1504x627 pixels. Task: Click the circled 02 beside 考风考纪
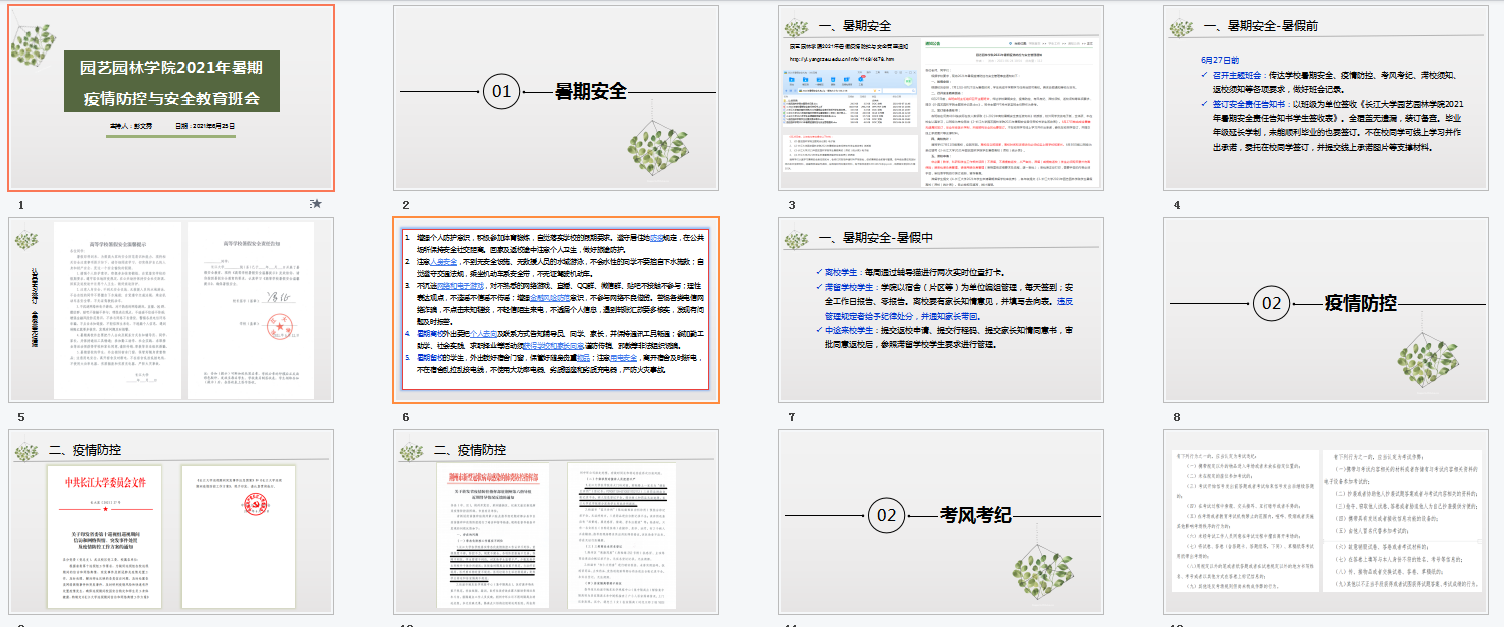tap(887, 515)
